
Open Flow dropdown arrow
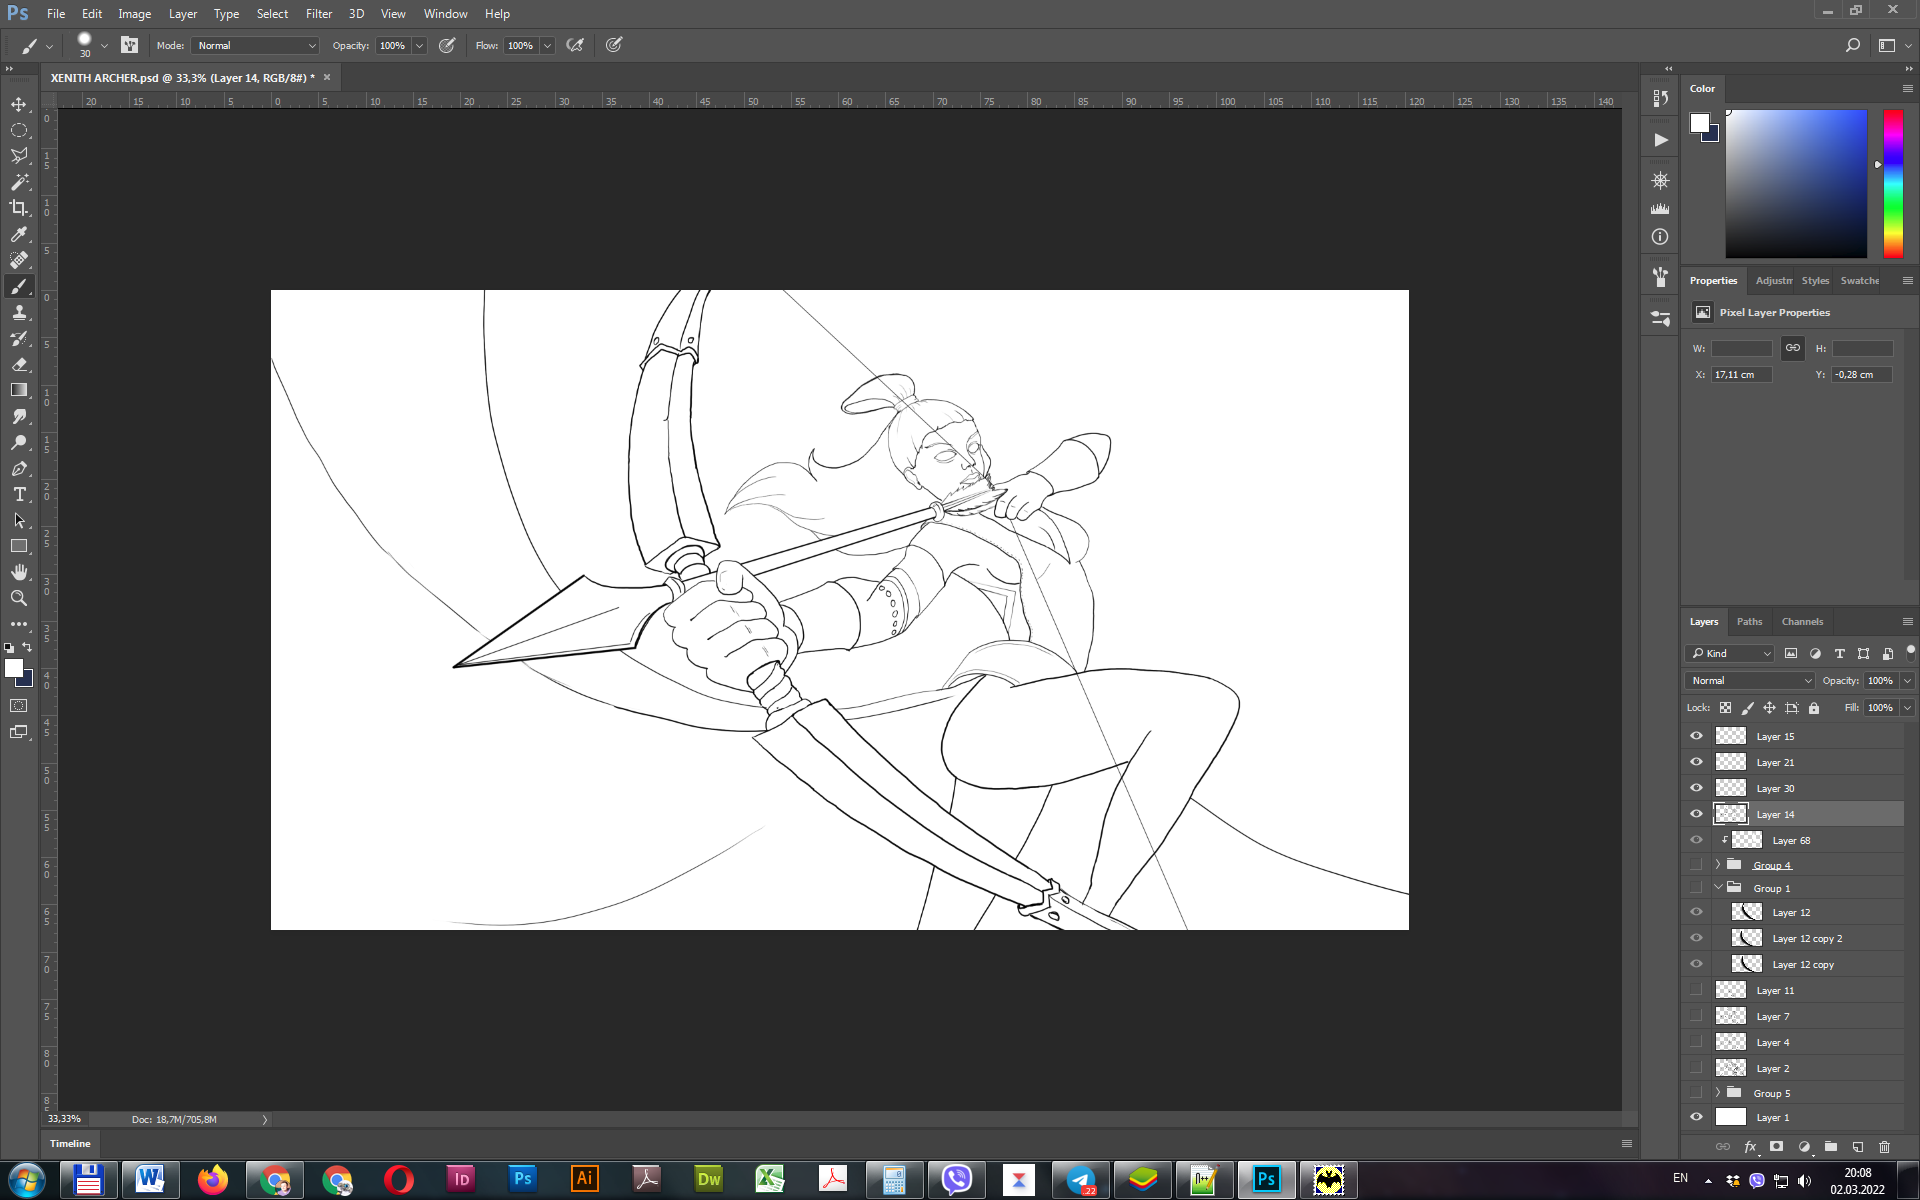click(548, 45)
